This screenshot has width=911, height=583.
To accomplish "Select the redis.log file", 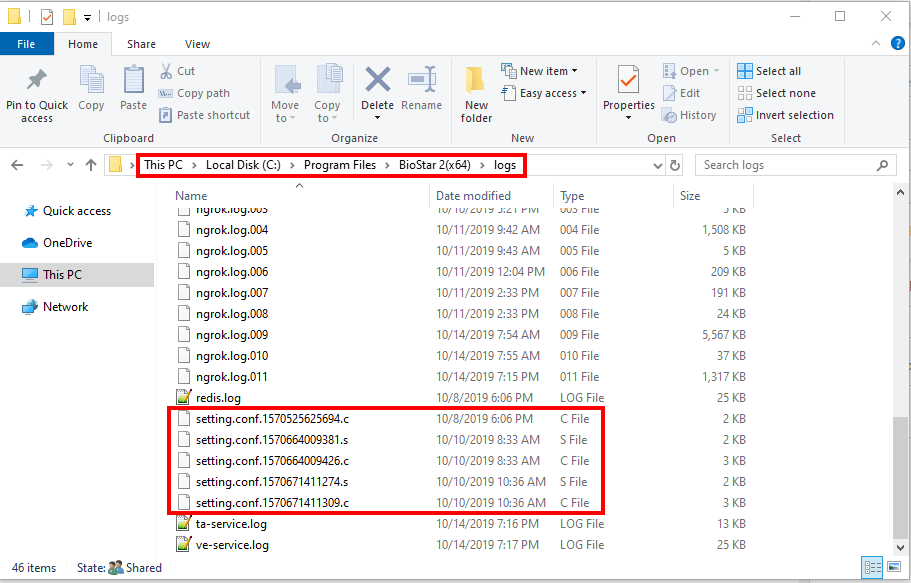I will click(x=217, y=398).
